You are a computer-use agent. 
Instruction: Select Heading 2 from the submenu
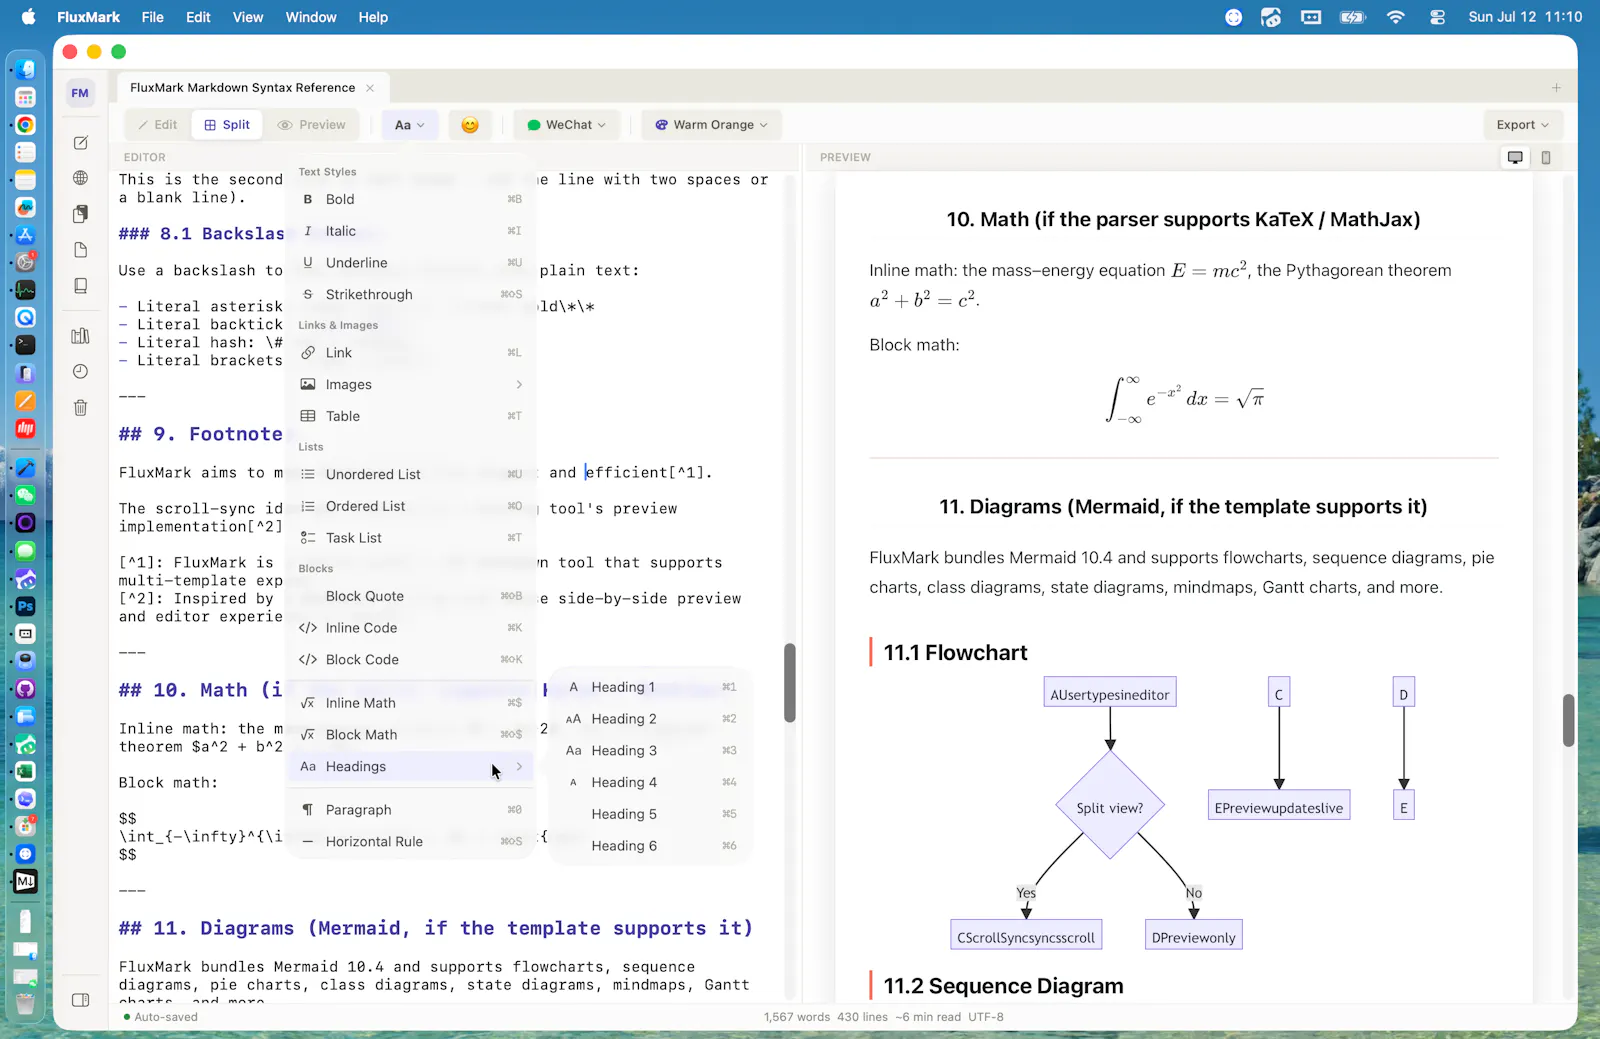click(651, 719)
